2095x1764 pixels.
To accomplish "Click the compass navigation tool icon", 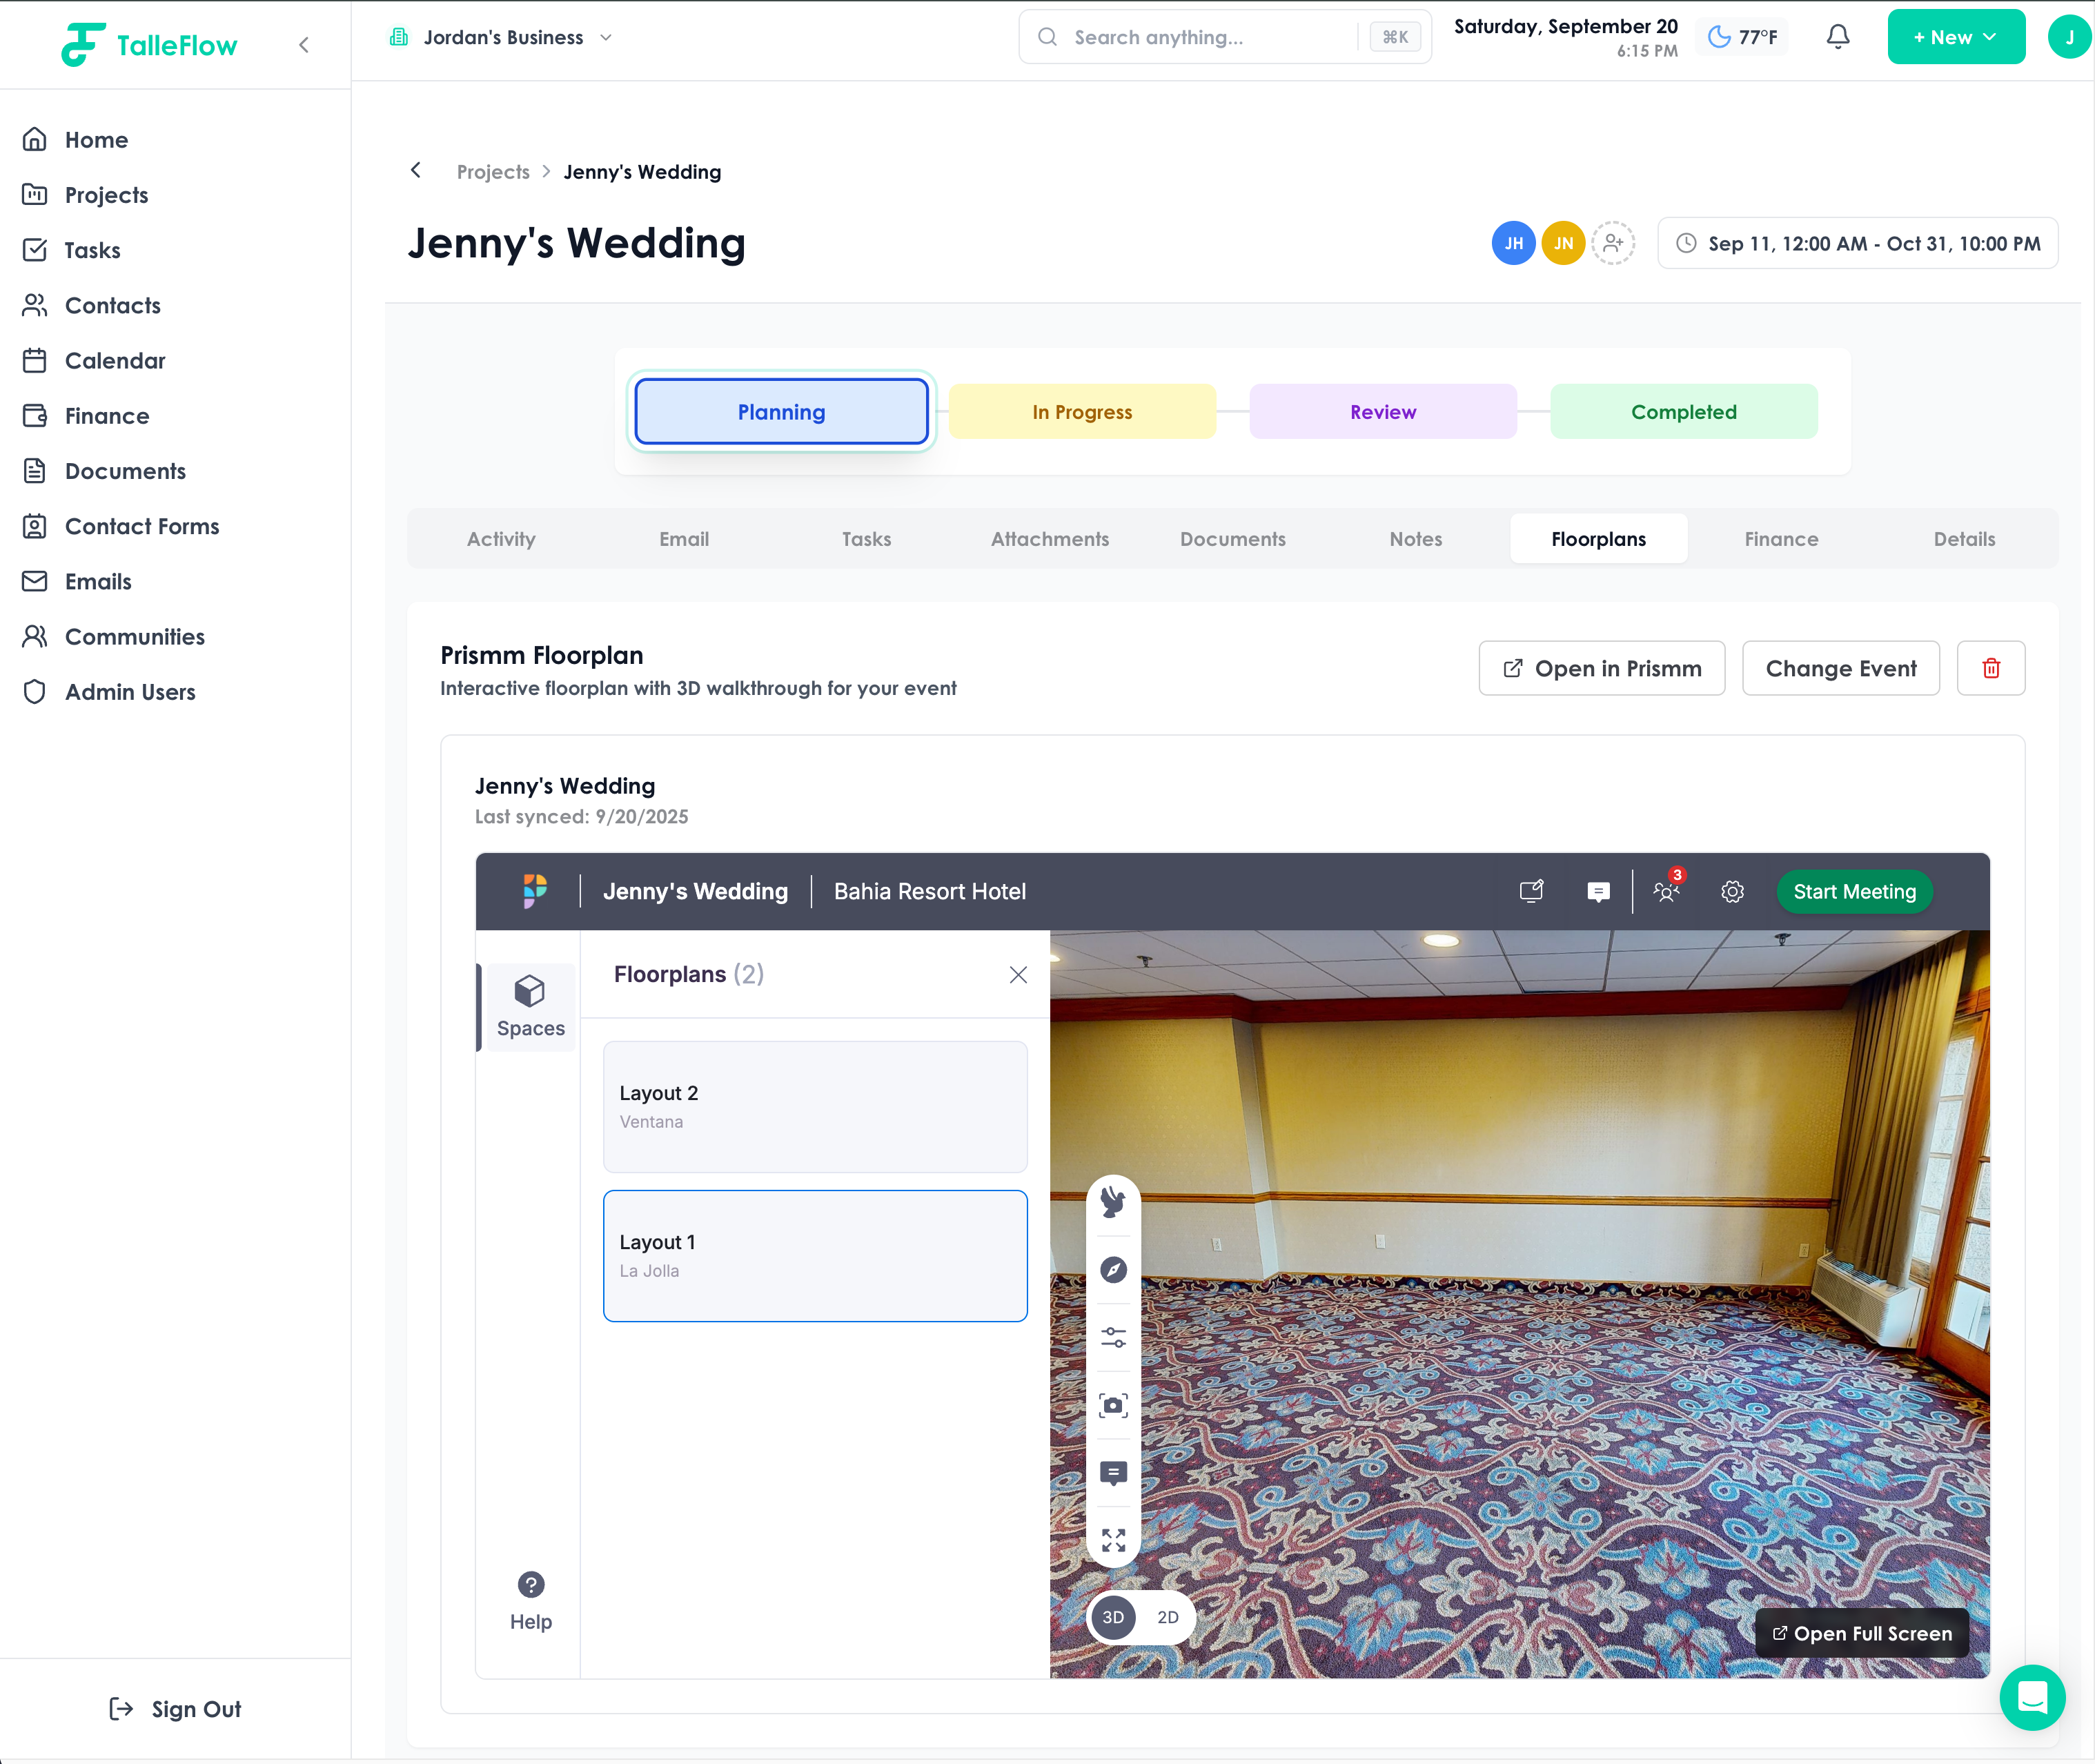I will [1113, 1270].
